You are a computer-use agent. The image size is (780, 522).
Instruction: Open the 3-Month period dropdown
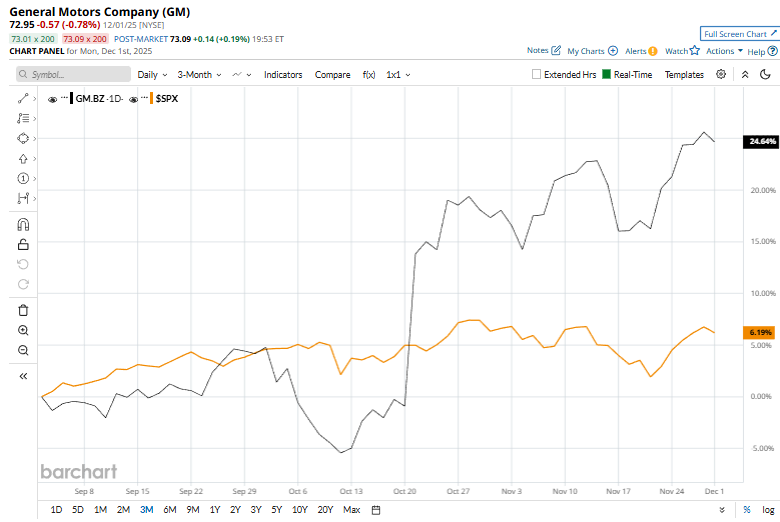(199, 75)
